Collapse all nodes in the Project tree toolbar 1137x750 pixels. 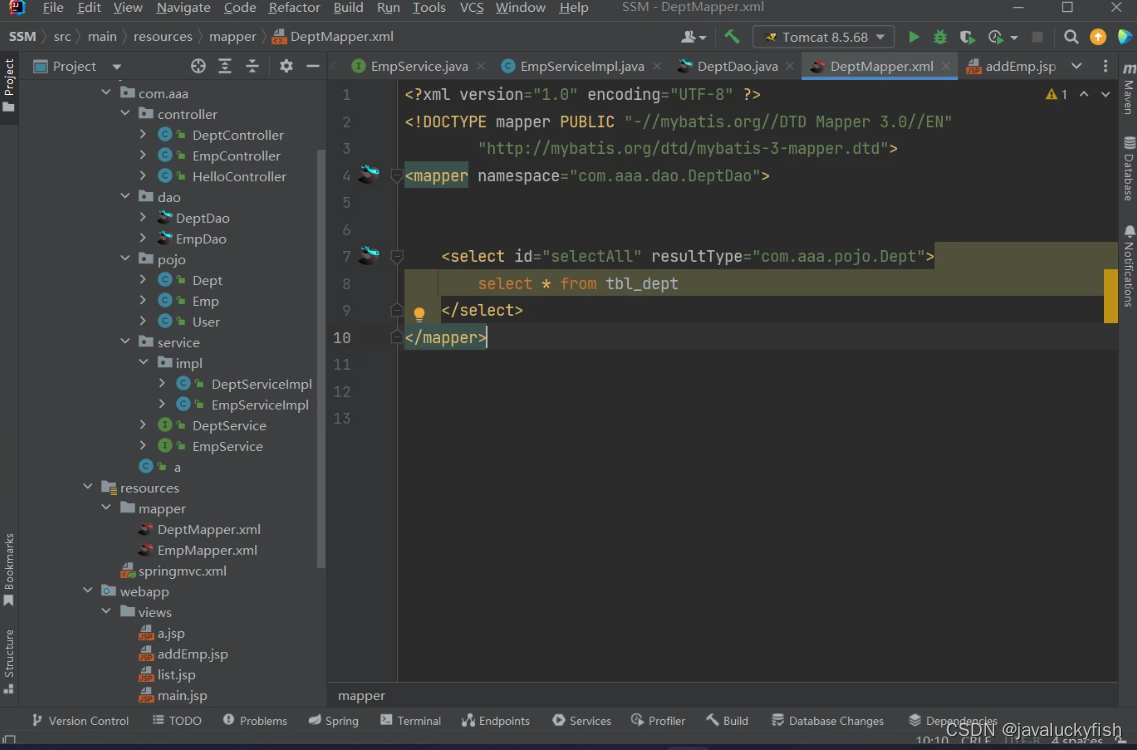[252, 66]
